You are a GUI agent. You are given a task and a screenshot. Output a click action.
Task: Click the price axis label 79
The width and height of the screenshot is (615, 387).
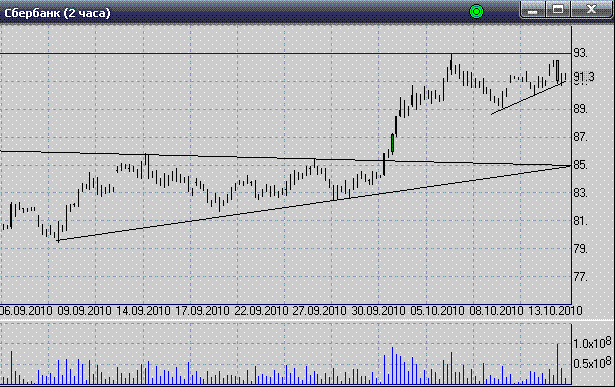(580, 249)
